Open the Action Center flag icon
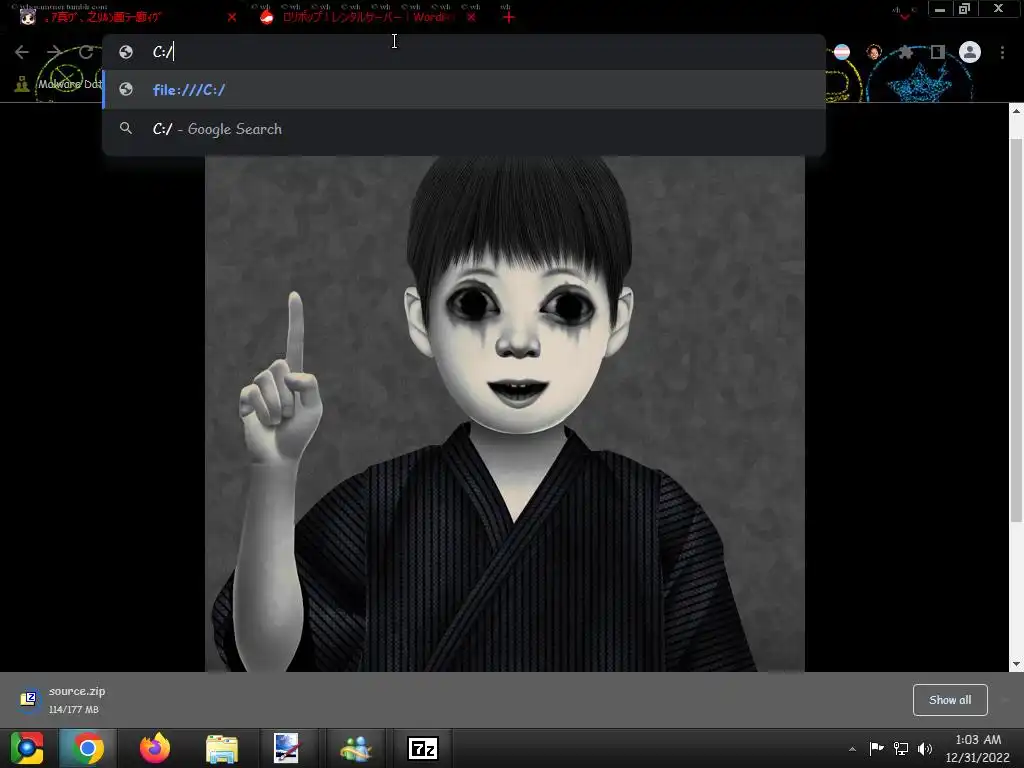Screen dimensions: 1024x768 pos(876,748)
